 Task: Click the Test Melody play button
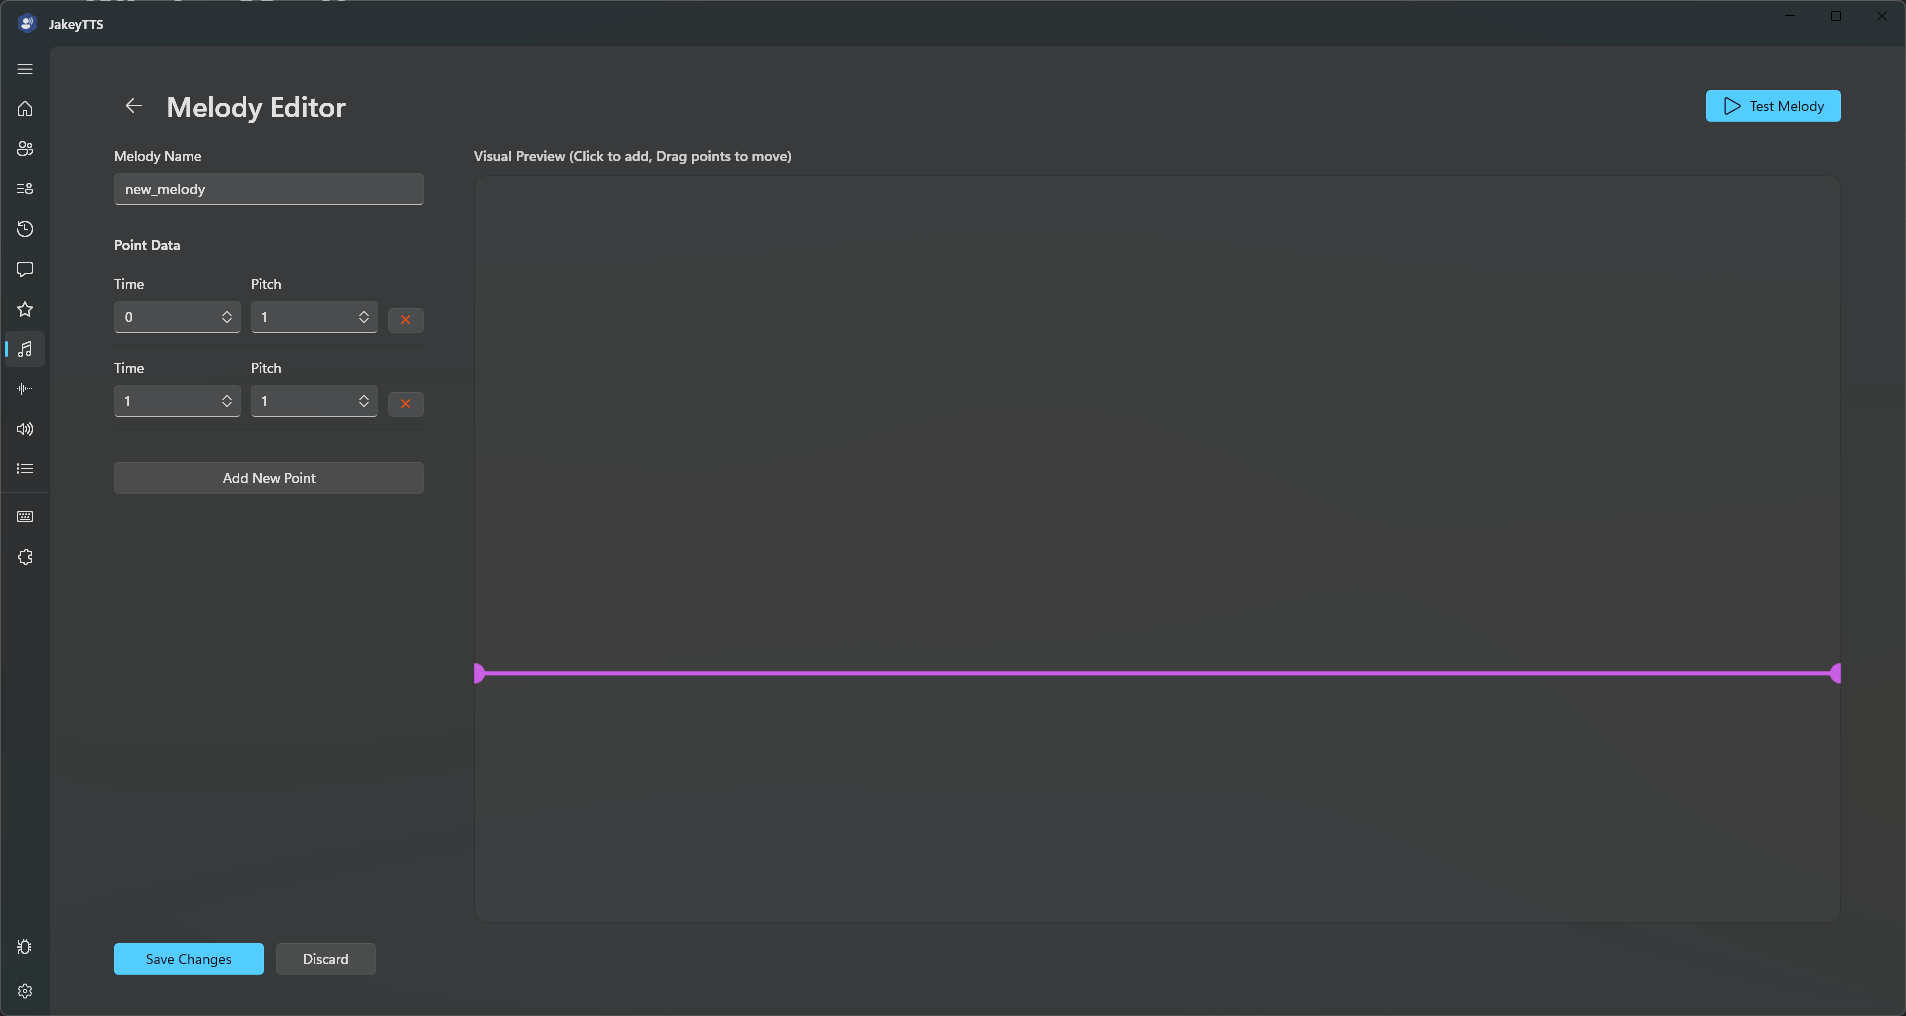coord(1773,106)
